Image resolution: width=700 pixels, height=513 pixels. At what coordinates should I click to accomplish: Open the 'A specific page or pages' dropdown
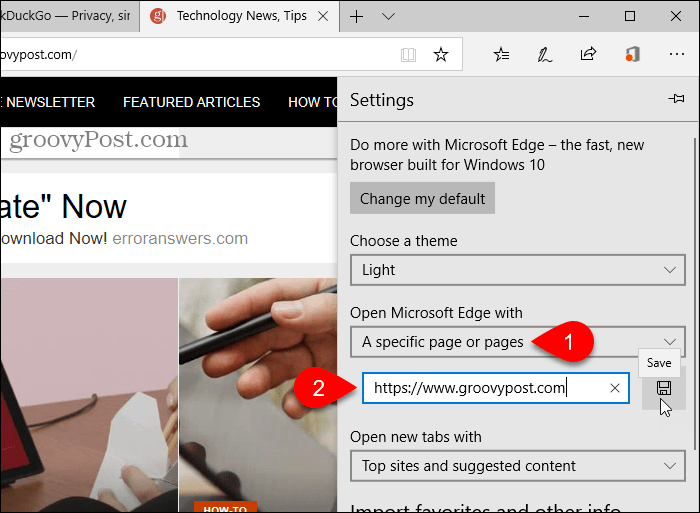click(x=518, y=342)
